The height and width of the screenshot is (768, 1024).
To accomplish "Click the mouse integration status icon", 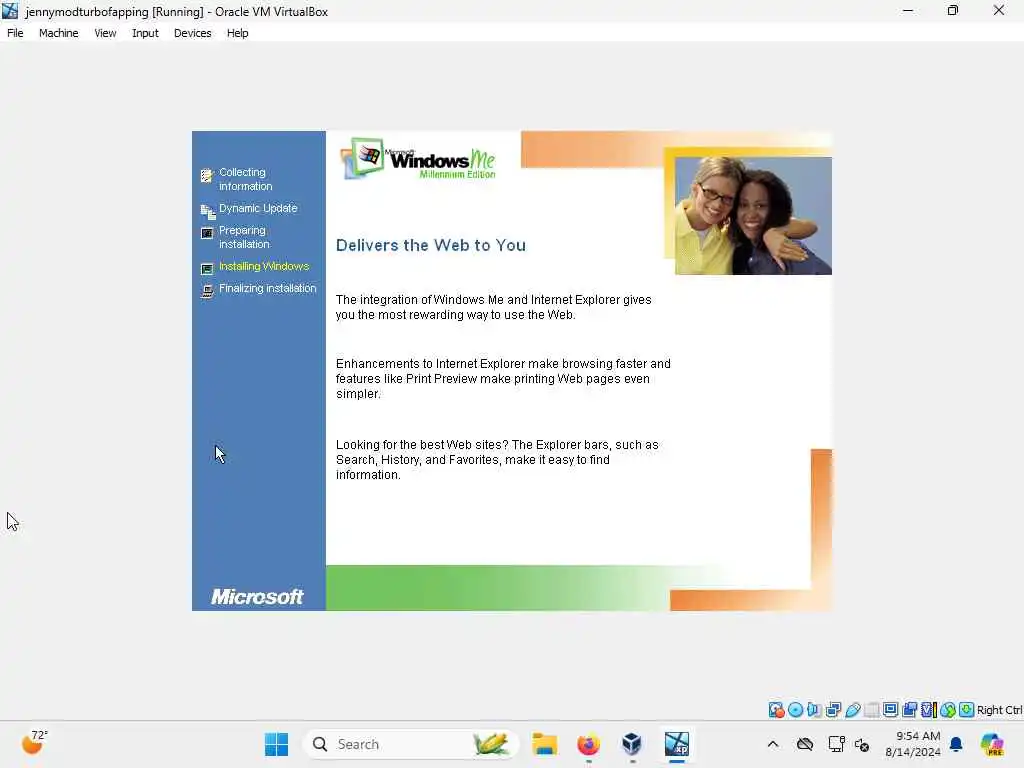I will (948, 710).
